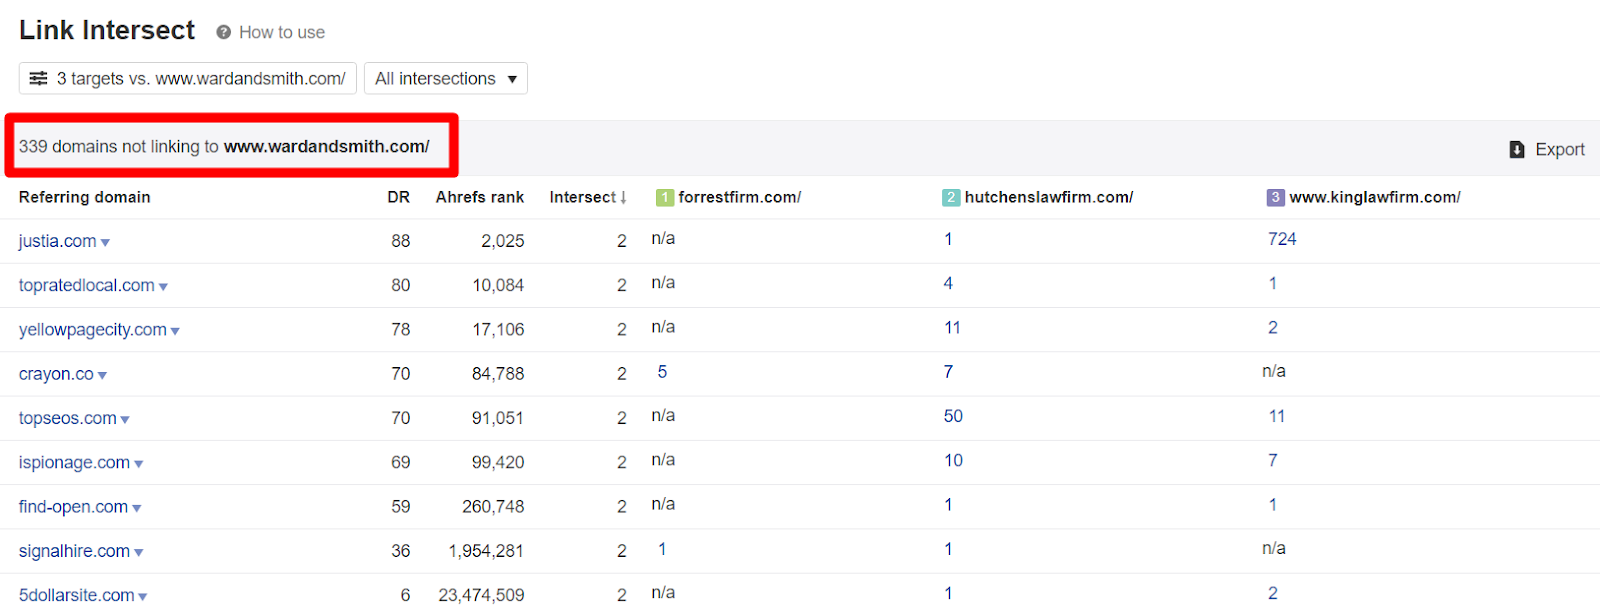This screenshot has width=1600, height=616.
Task: Click the Export download icon
Action: coord(1517,149)
